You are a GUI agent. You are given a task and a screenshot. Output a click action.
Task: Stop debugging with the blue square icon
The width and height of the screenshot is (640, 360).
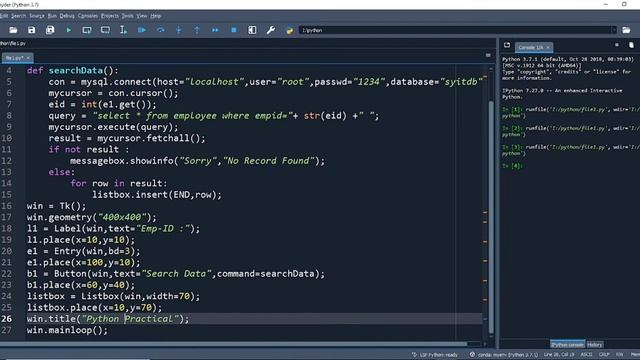[x=233, y=30]
